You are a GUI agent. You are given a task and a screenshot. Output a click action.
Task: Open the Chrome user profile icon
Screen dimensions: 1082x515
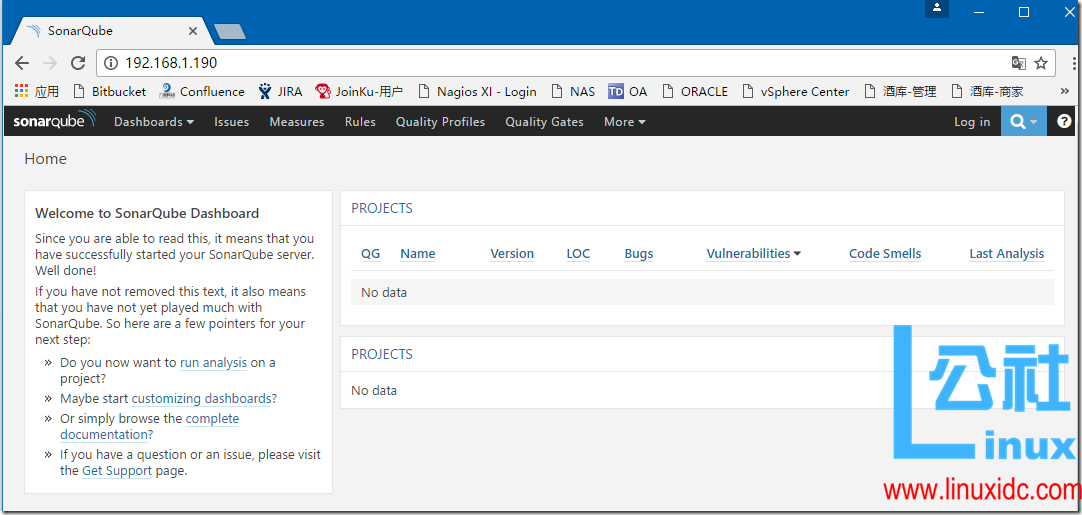point(937,9)
